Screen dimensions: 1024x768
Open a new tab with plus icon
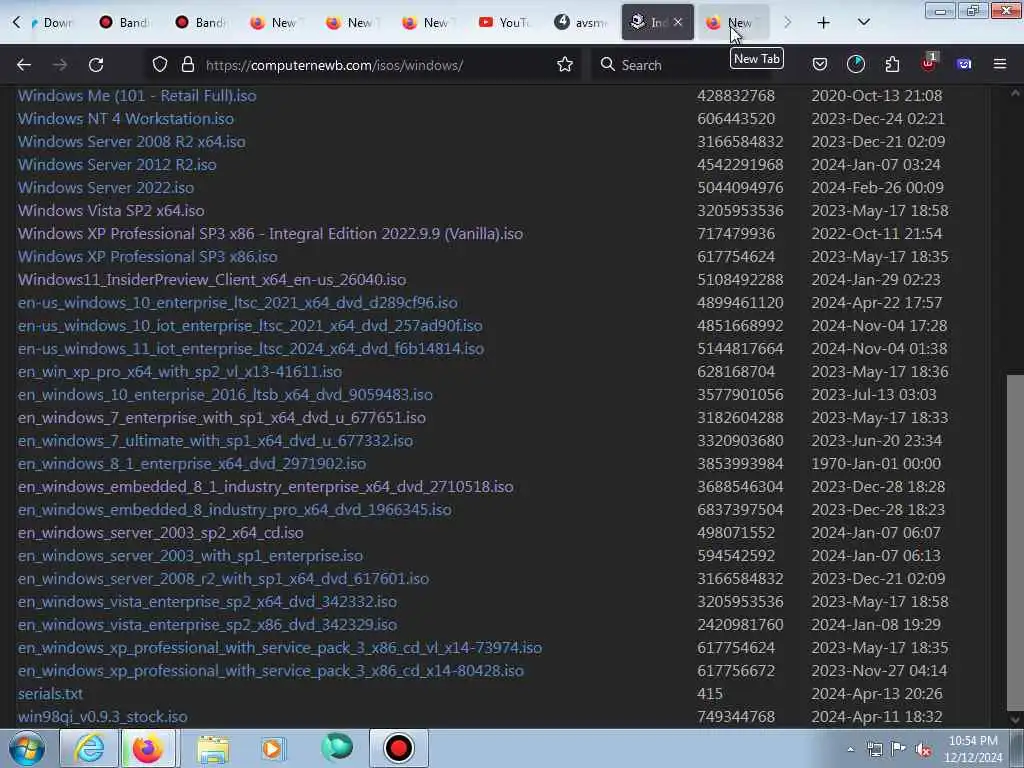(824, 23)
